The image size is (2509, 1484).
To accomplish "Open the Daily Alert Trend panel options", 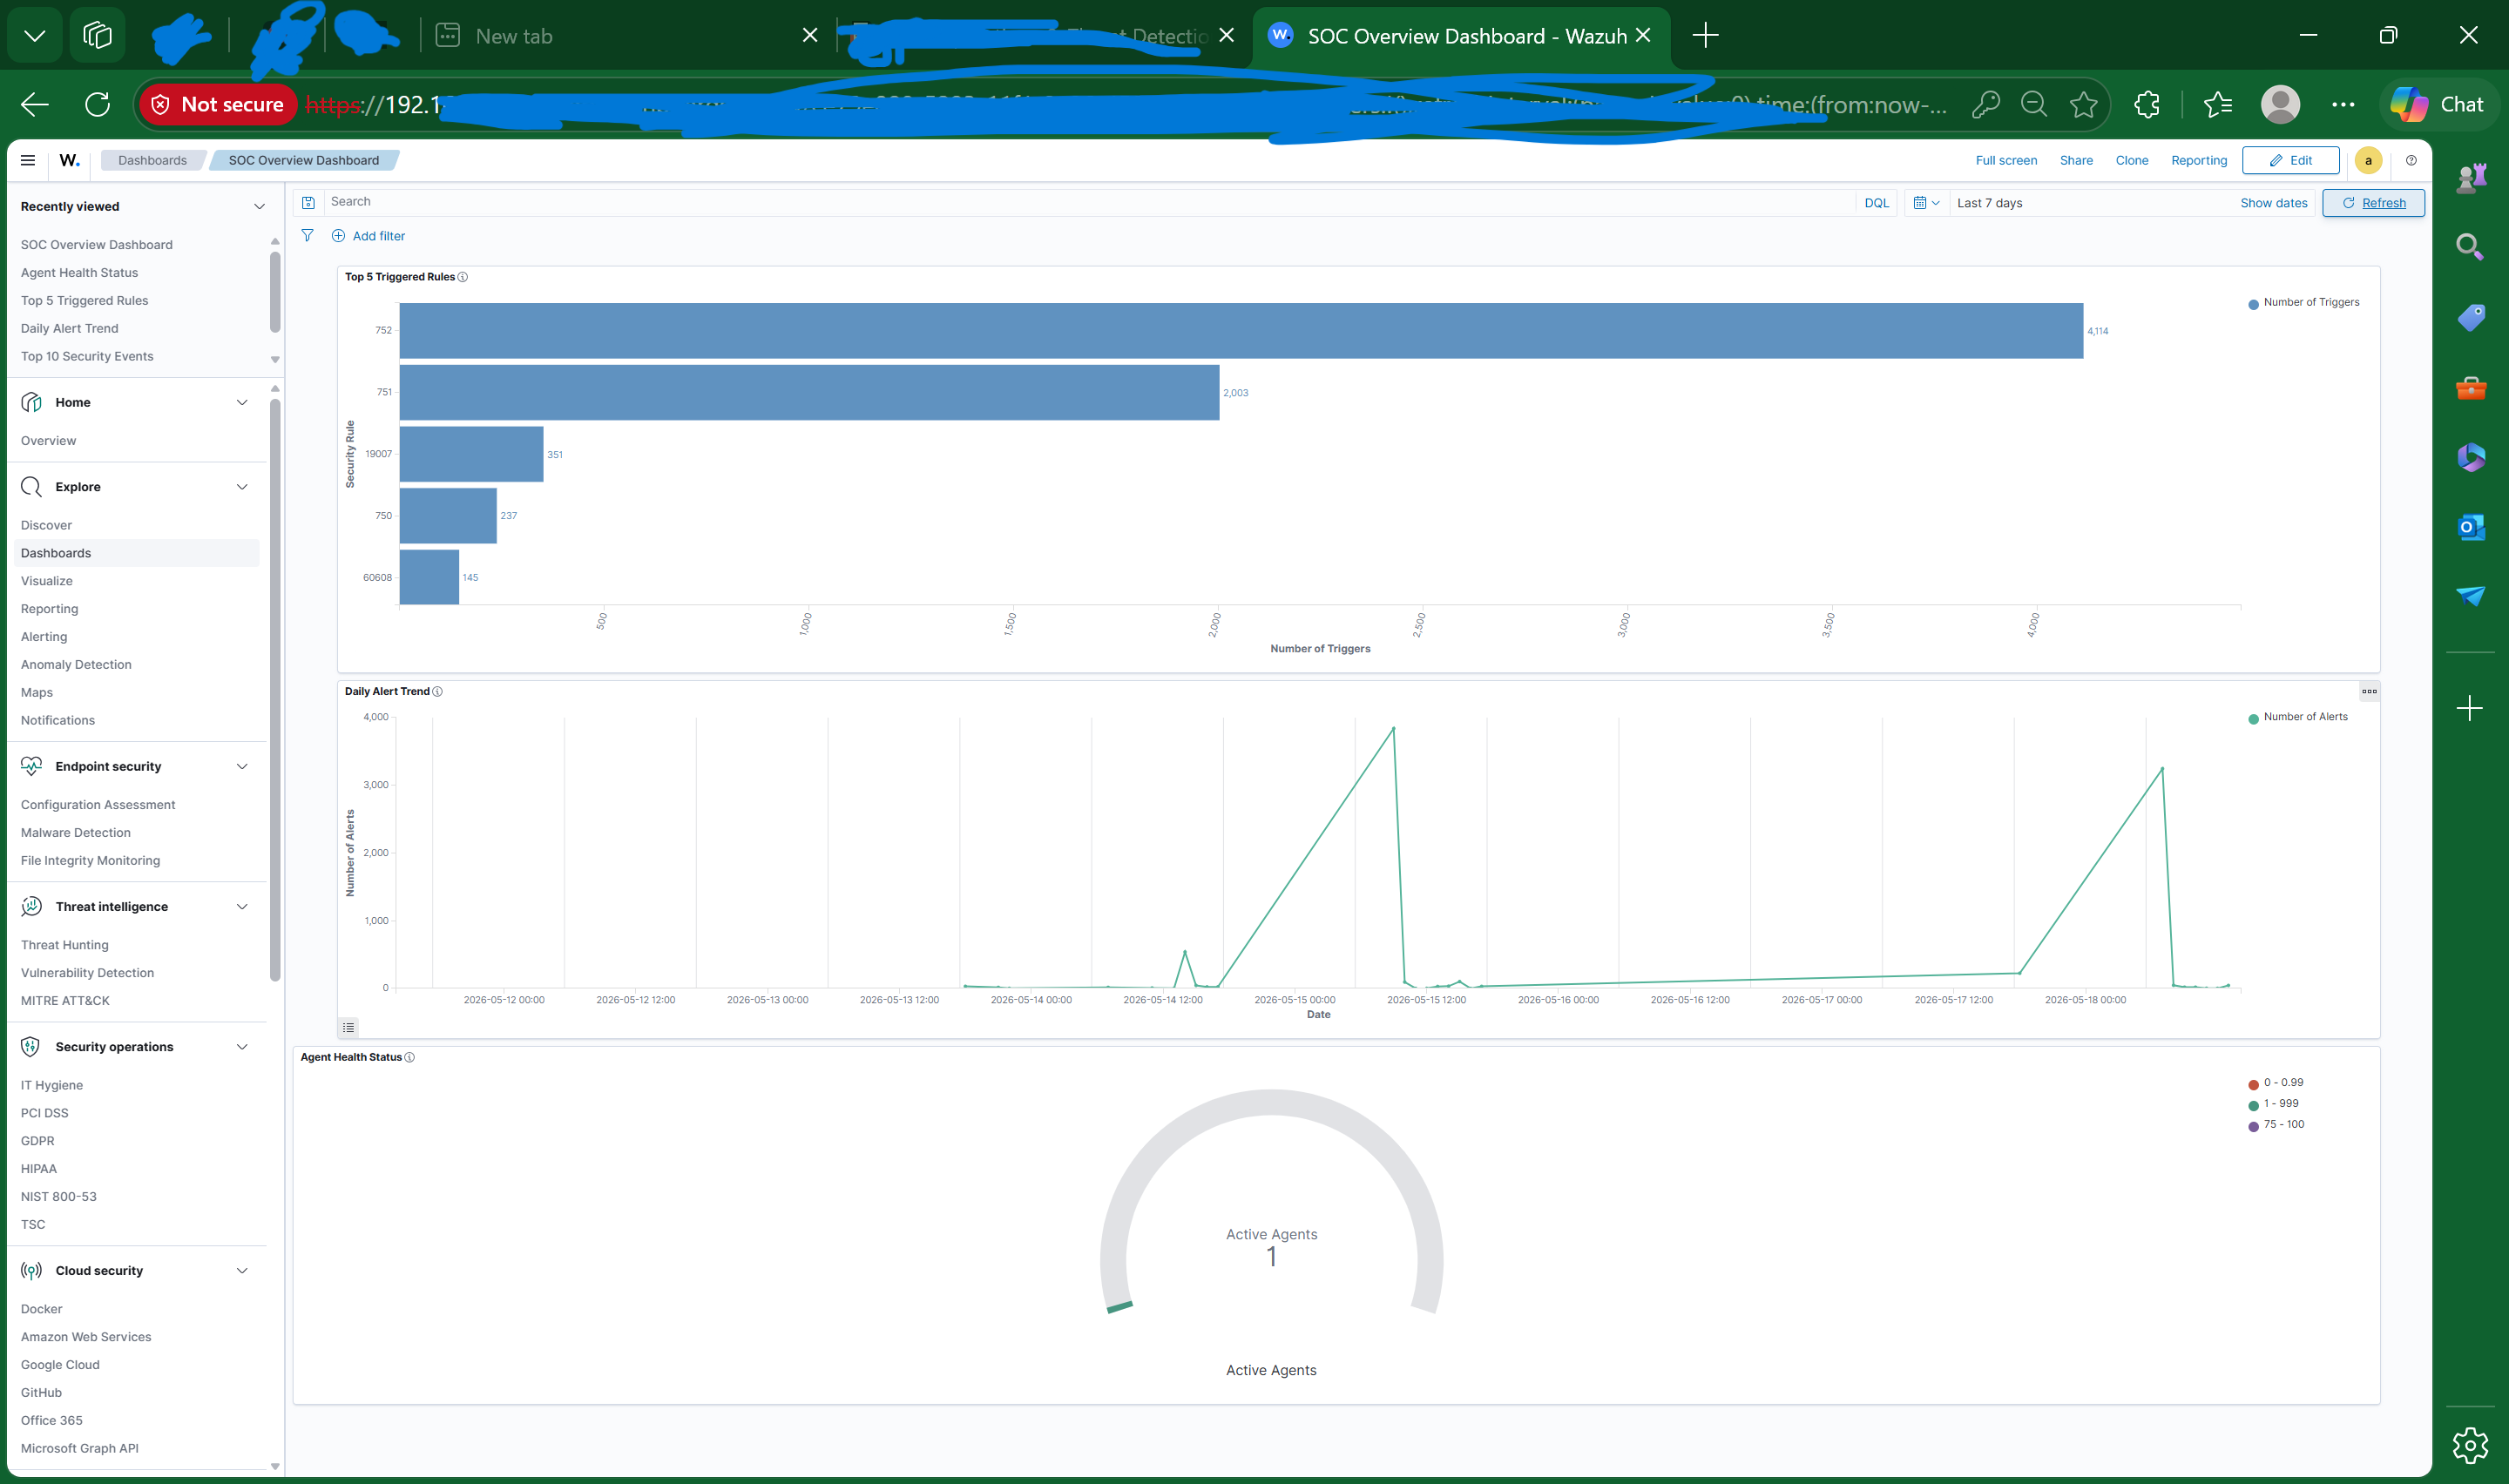I will 2369,691.
